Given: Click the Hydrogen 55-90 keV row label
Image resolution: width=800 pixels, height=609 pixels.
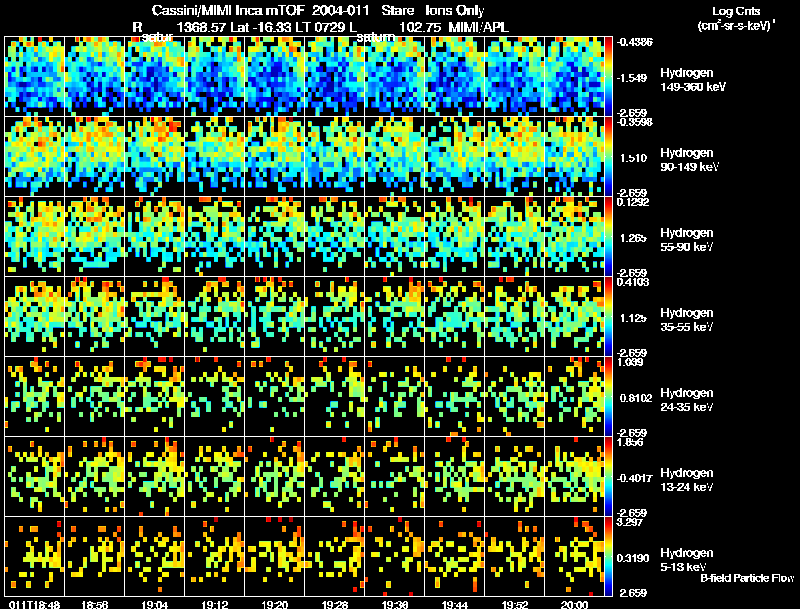Looking at the screenshot, I should pos(687,240).
